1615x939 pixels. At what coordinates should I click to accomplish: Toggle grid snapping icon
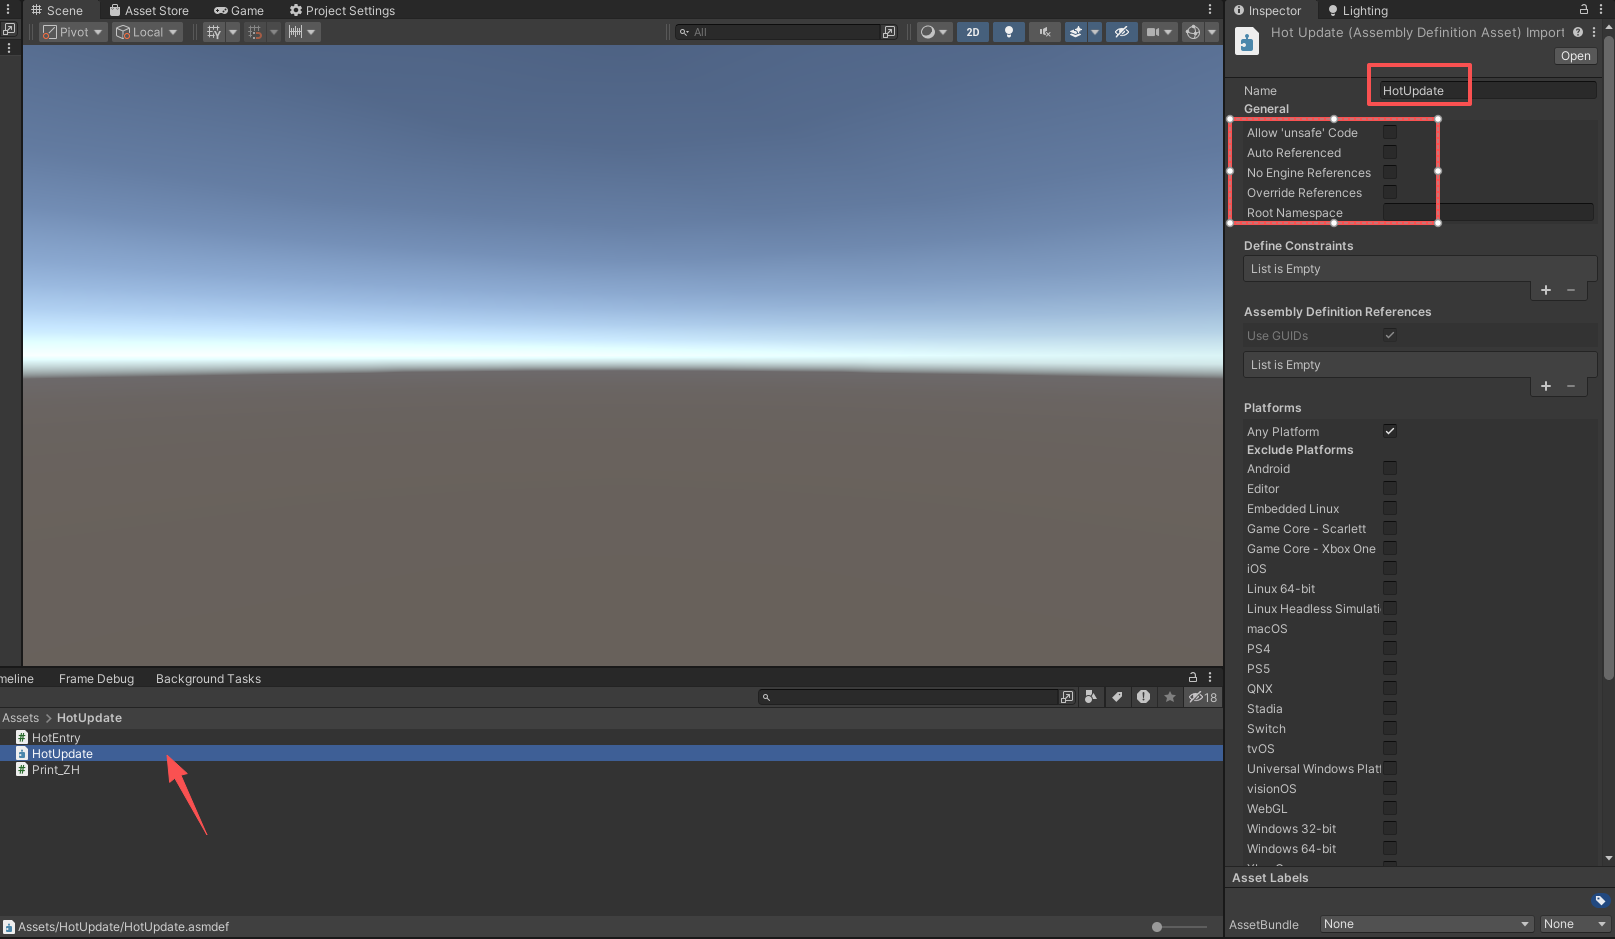[255, 32]
